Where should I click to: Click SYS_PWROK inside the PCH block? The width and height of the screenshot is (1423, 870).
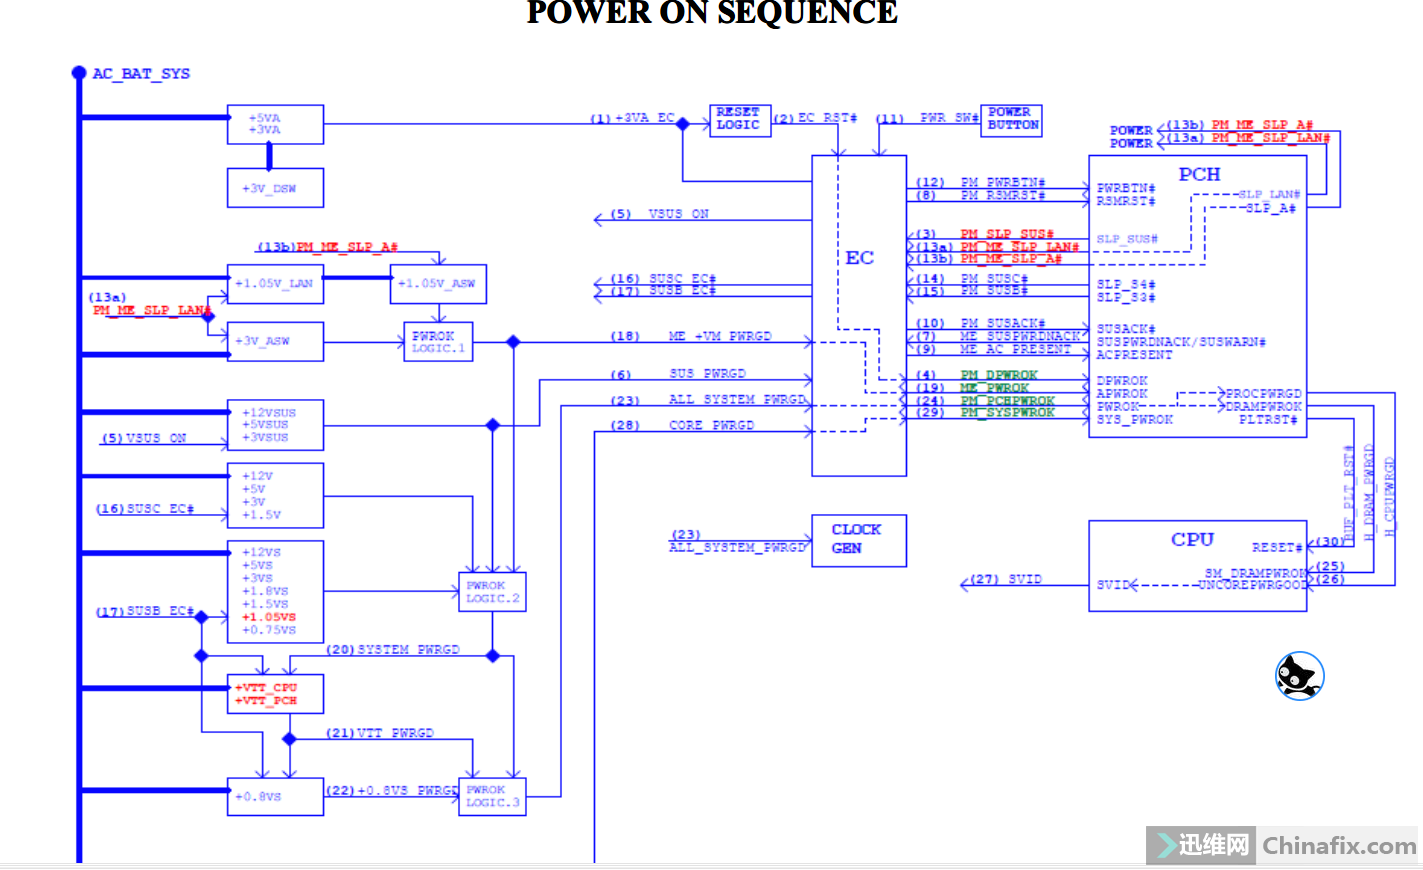click(1134, 420)
